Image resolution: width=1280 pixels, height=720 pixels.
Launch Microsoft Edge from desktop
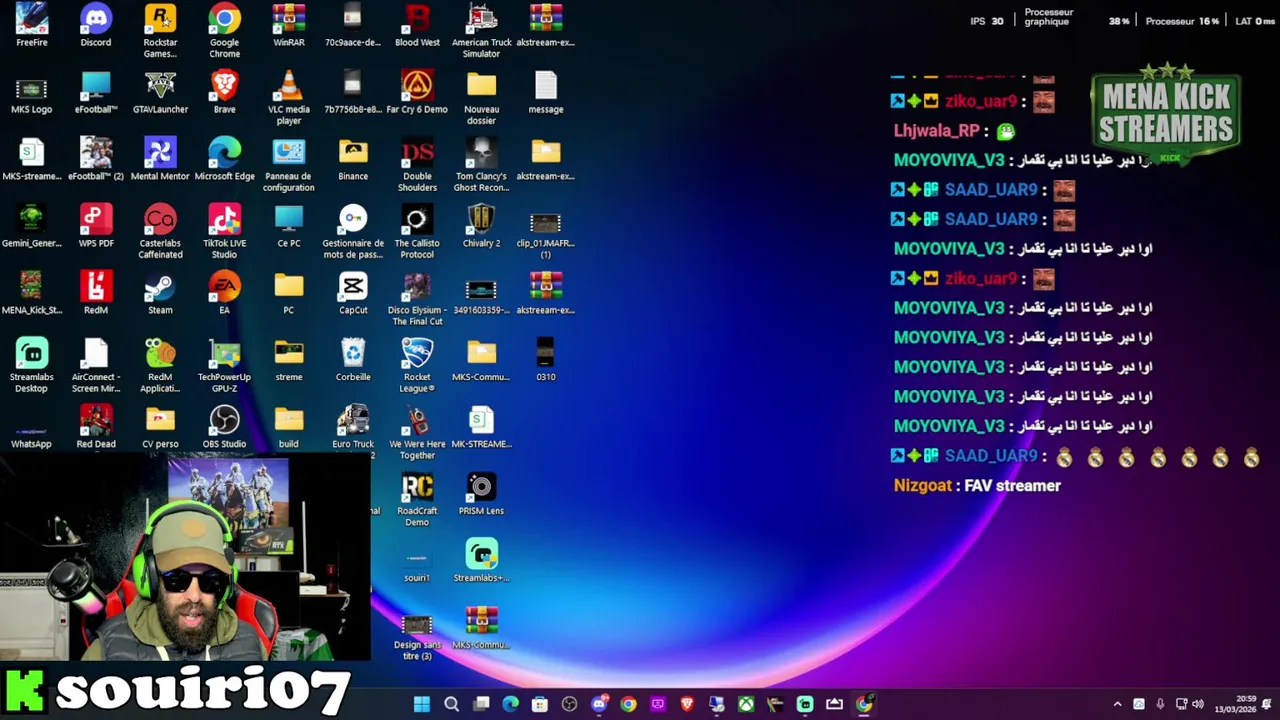224,159
